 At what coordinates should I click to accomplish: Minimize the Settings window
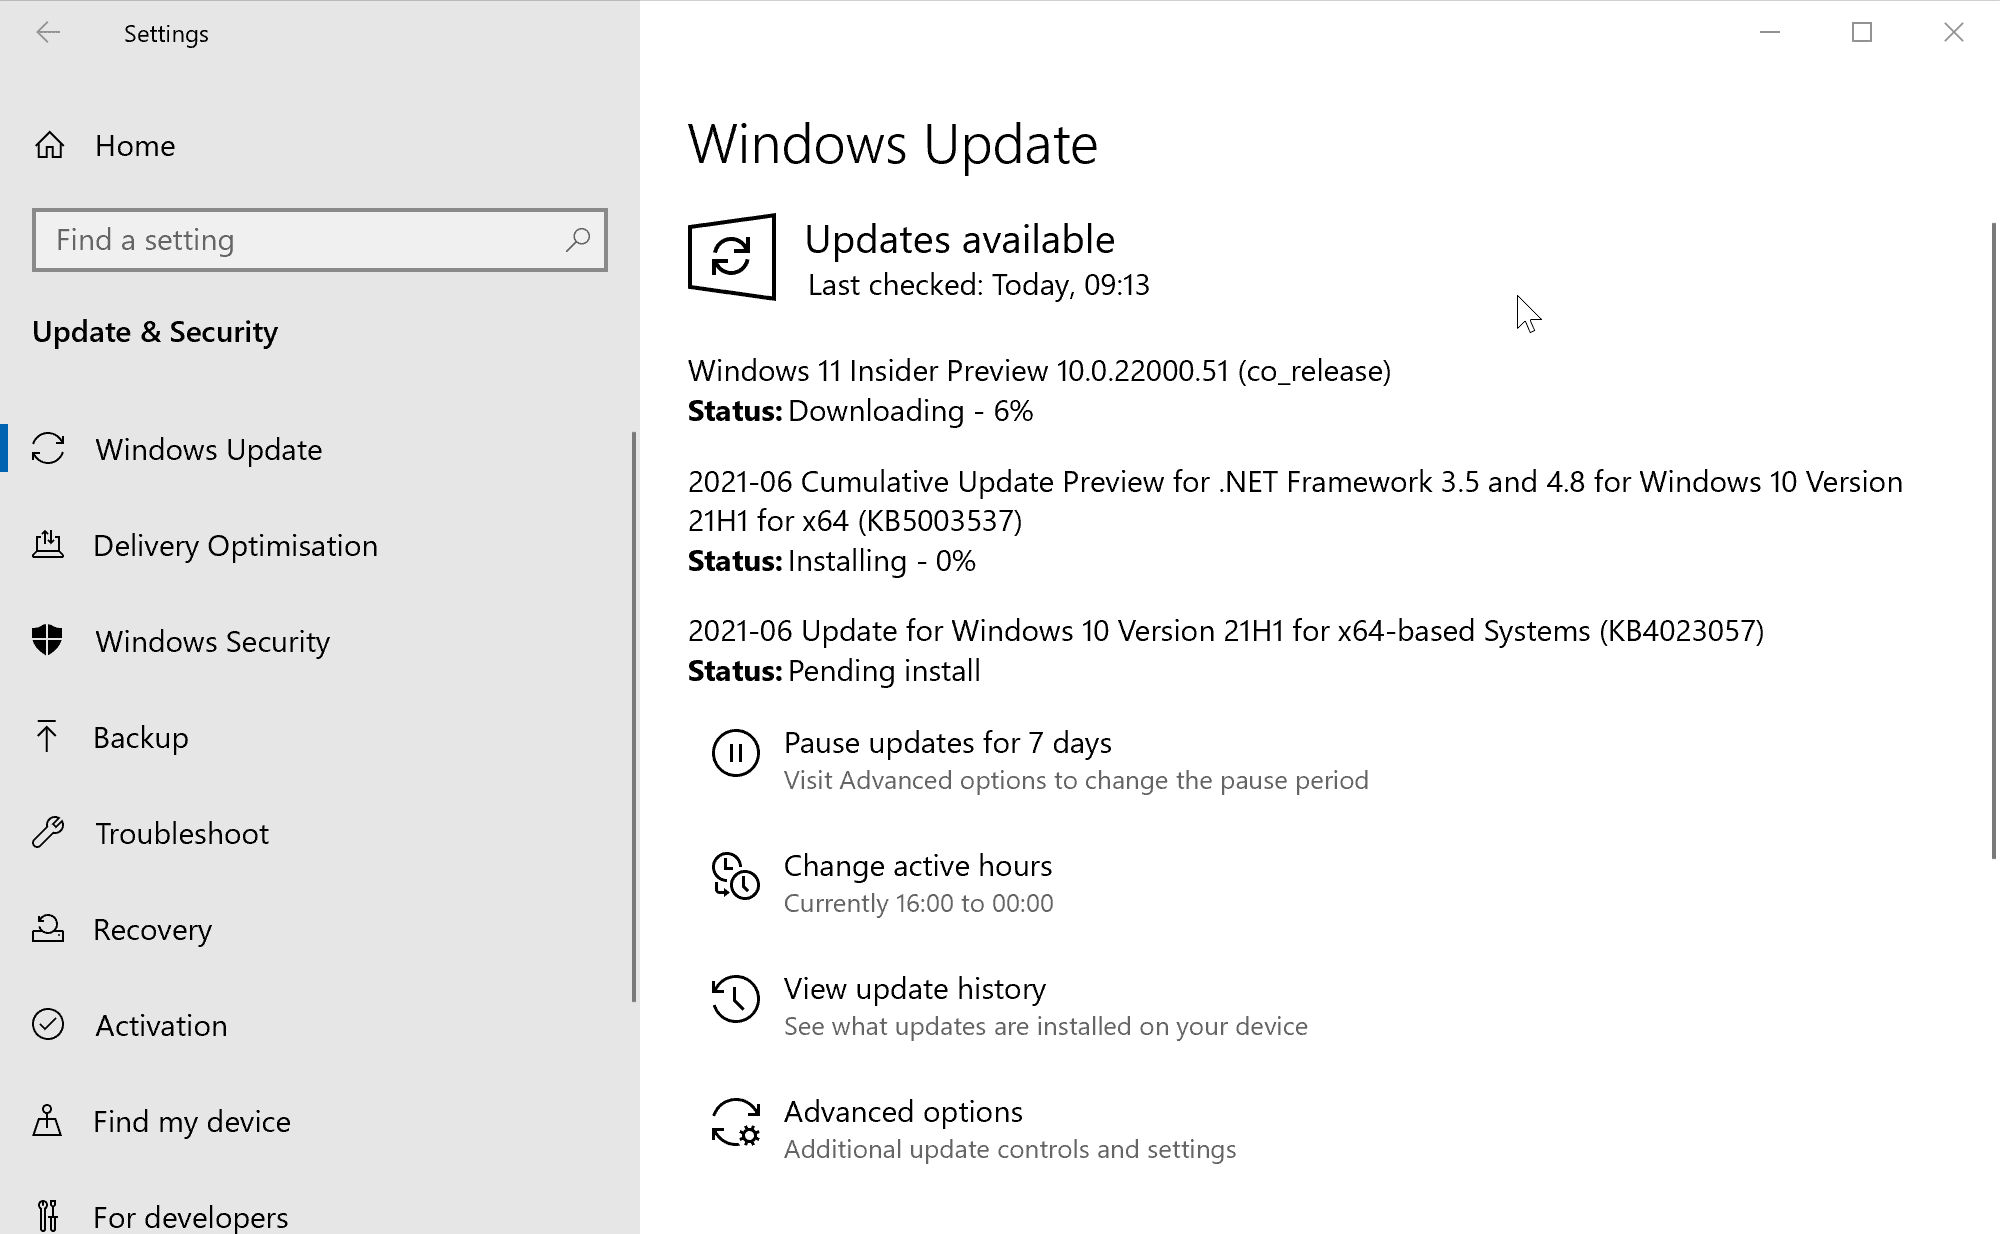tap(1770, 32)
